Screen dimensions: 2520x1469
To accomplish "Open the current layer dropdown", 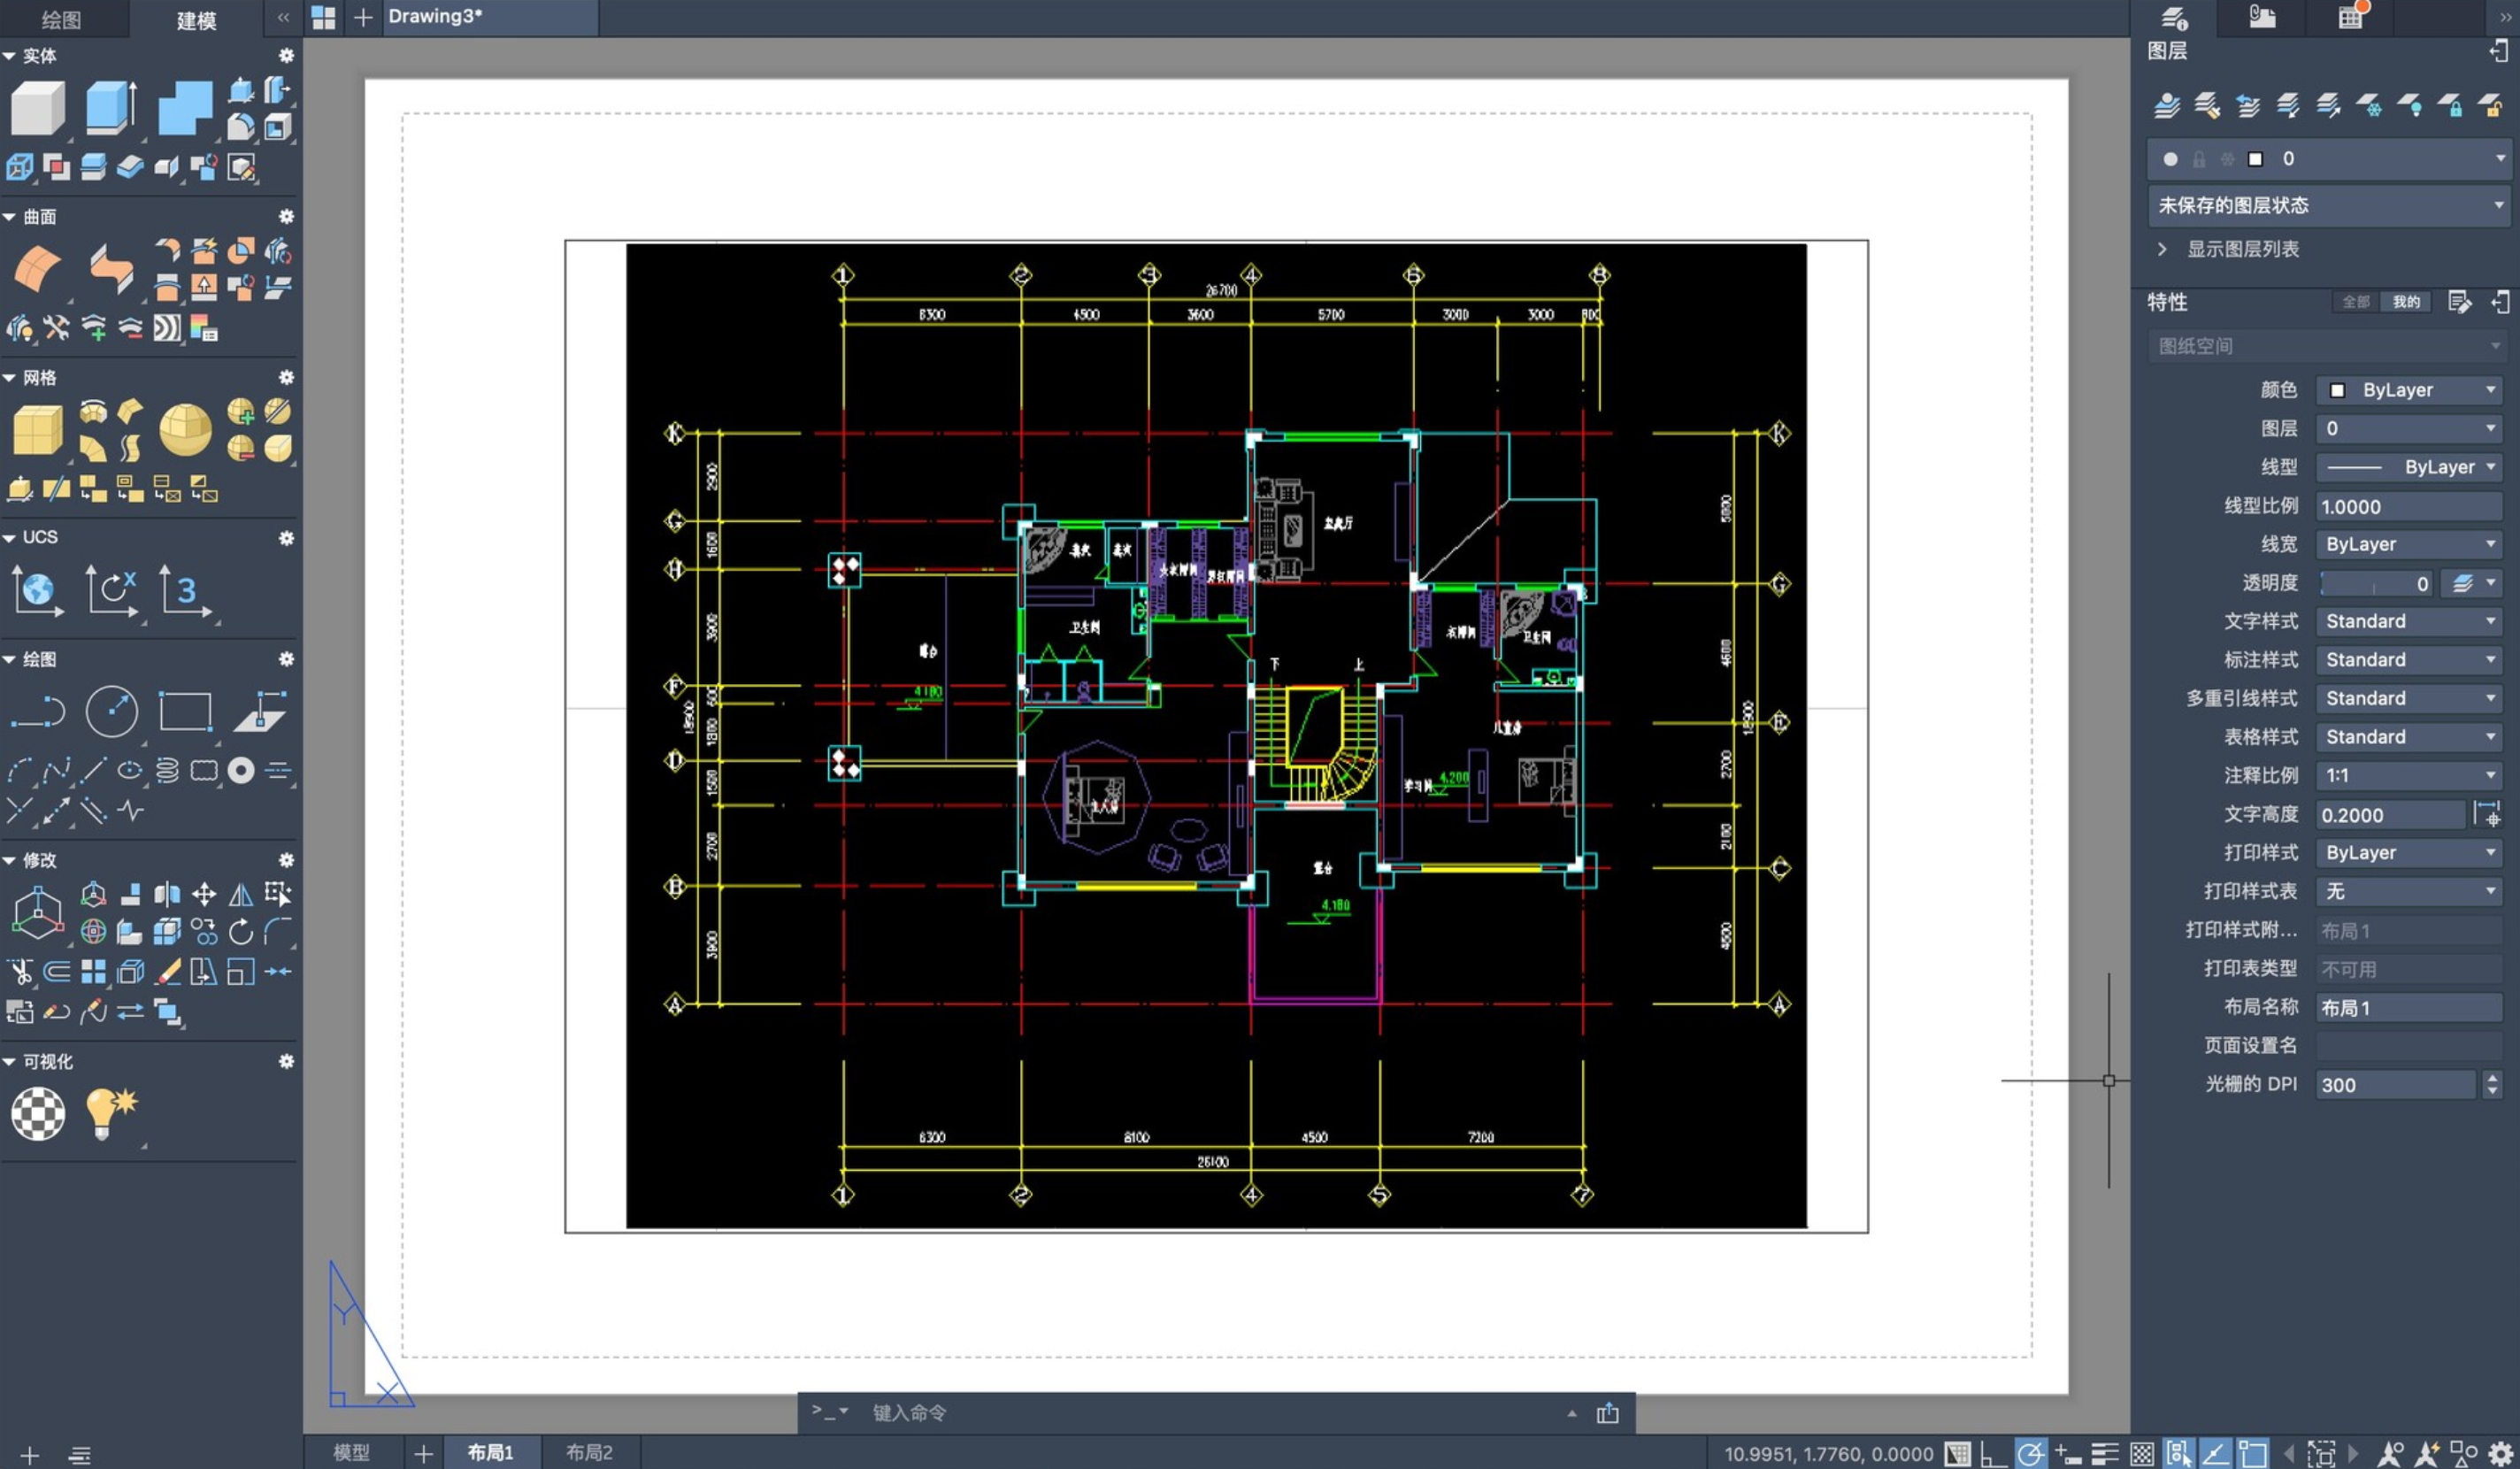I will click(x=2329, y=159).
